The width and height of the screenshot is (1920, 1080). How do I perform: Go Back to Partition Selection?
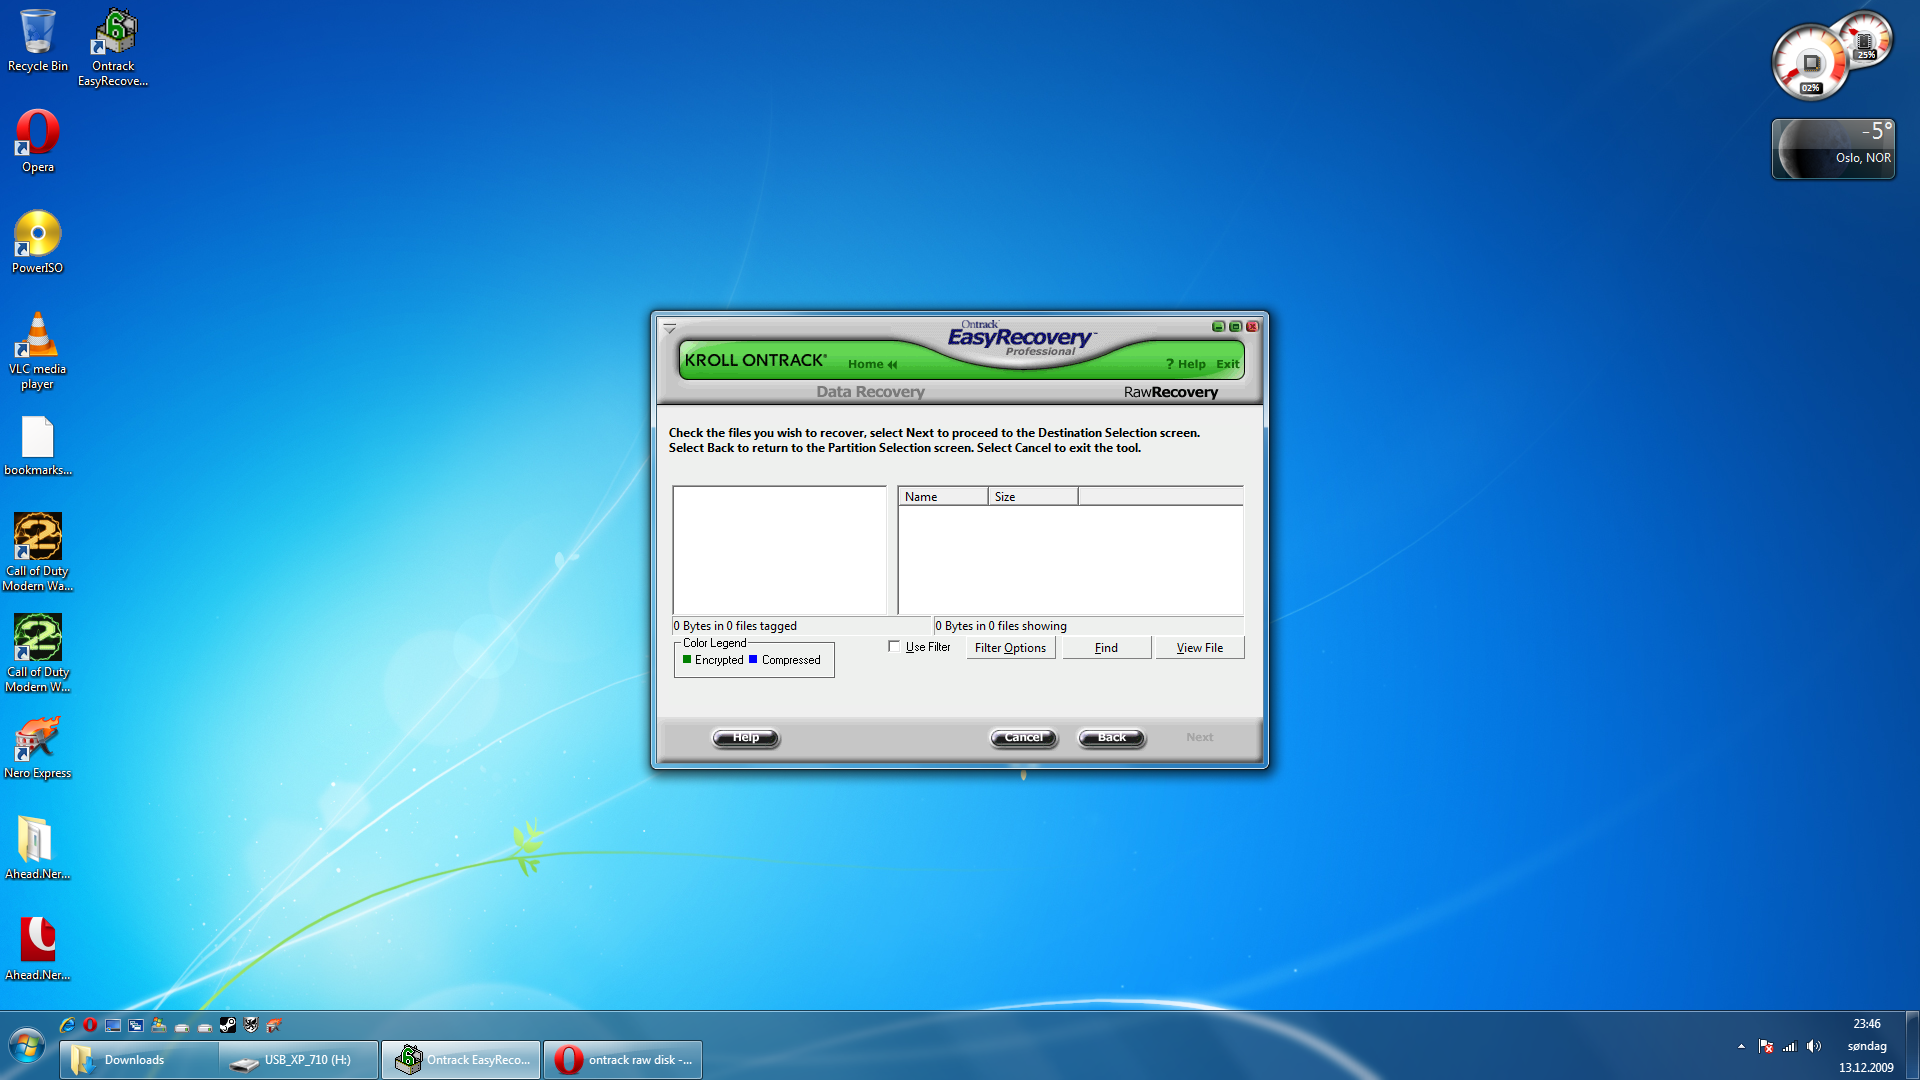click(x=1111, y=738)
